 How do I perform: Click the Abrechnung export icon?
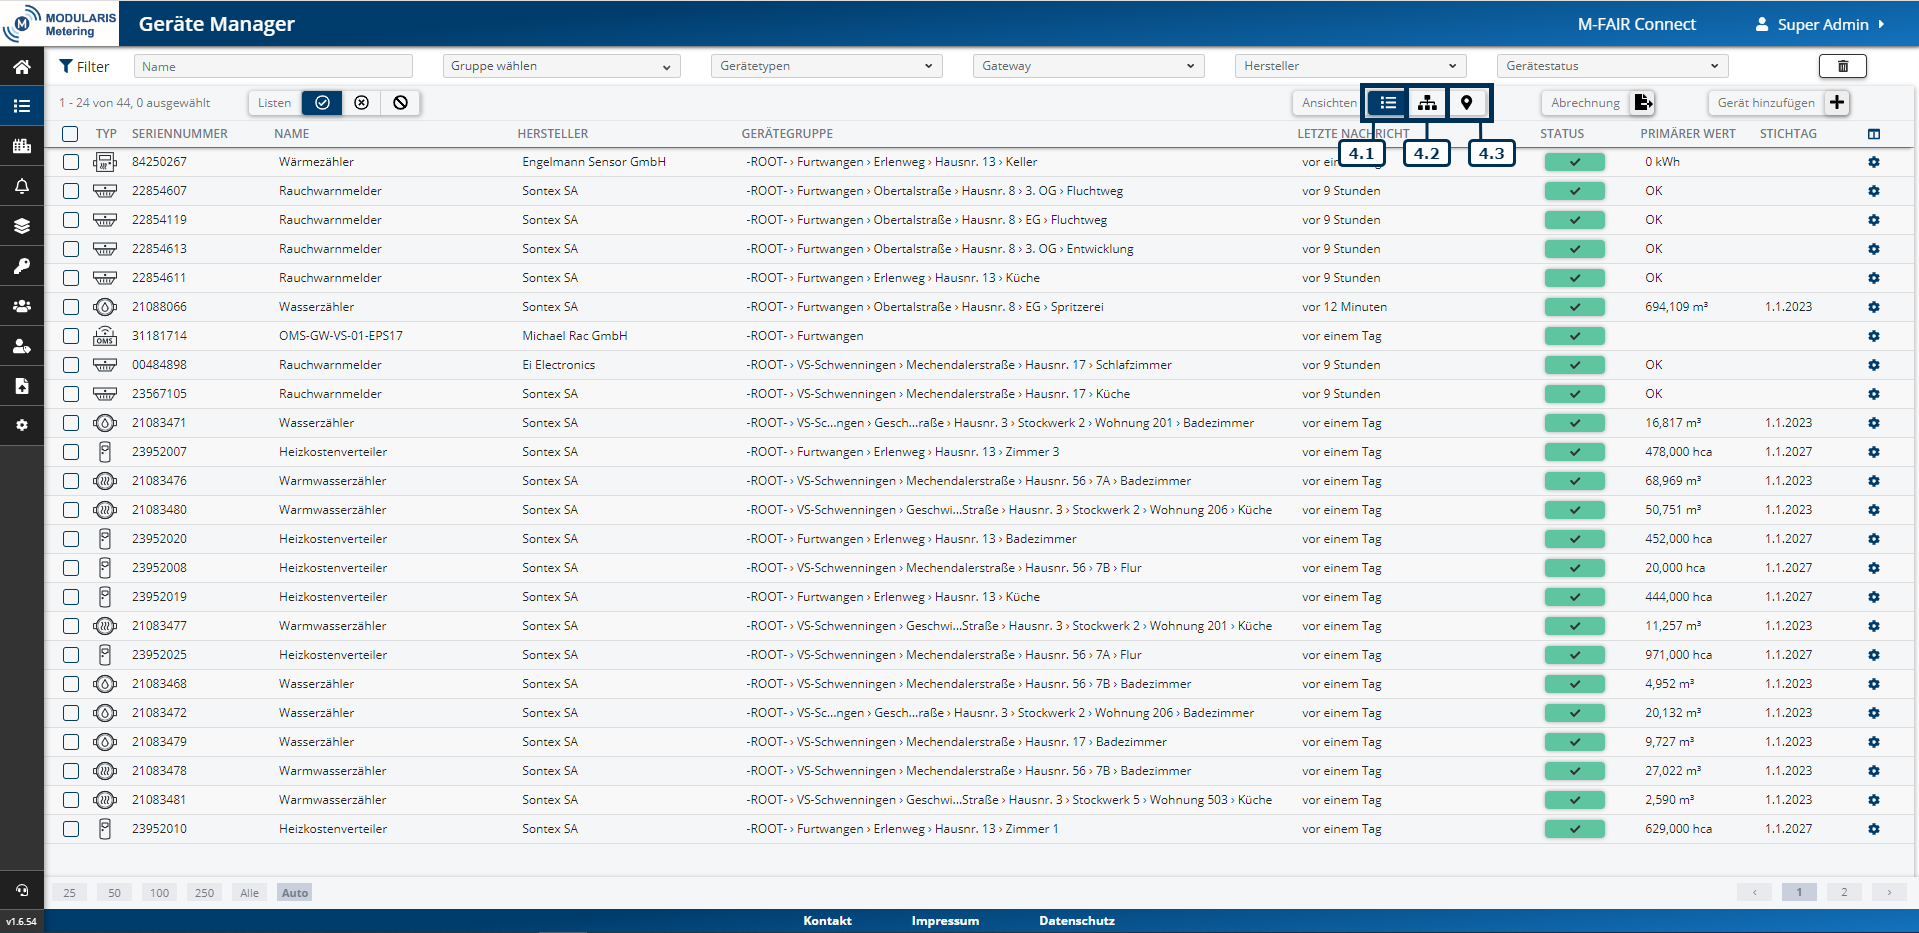coord(1643,103)
